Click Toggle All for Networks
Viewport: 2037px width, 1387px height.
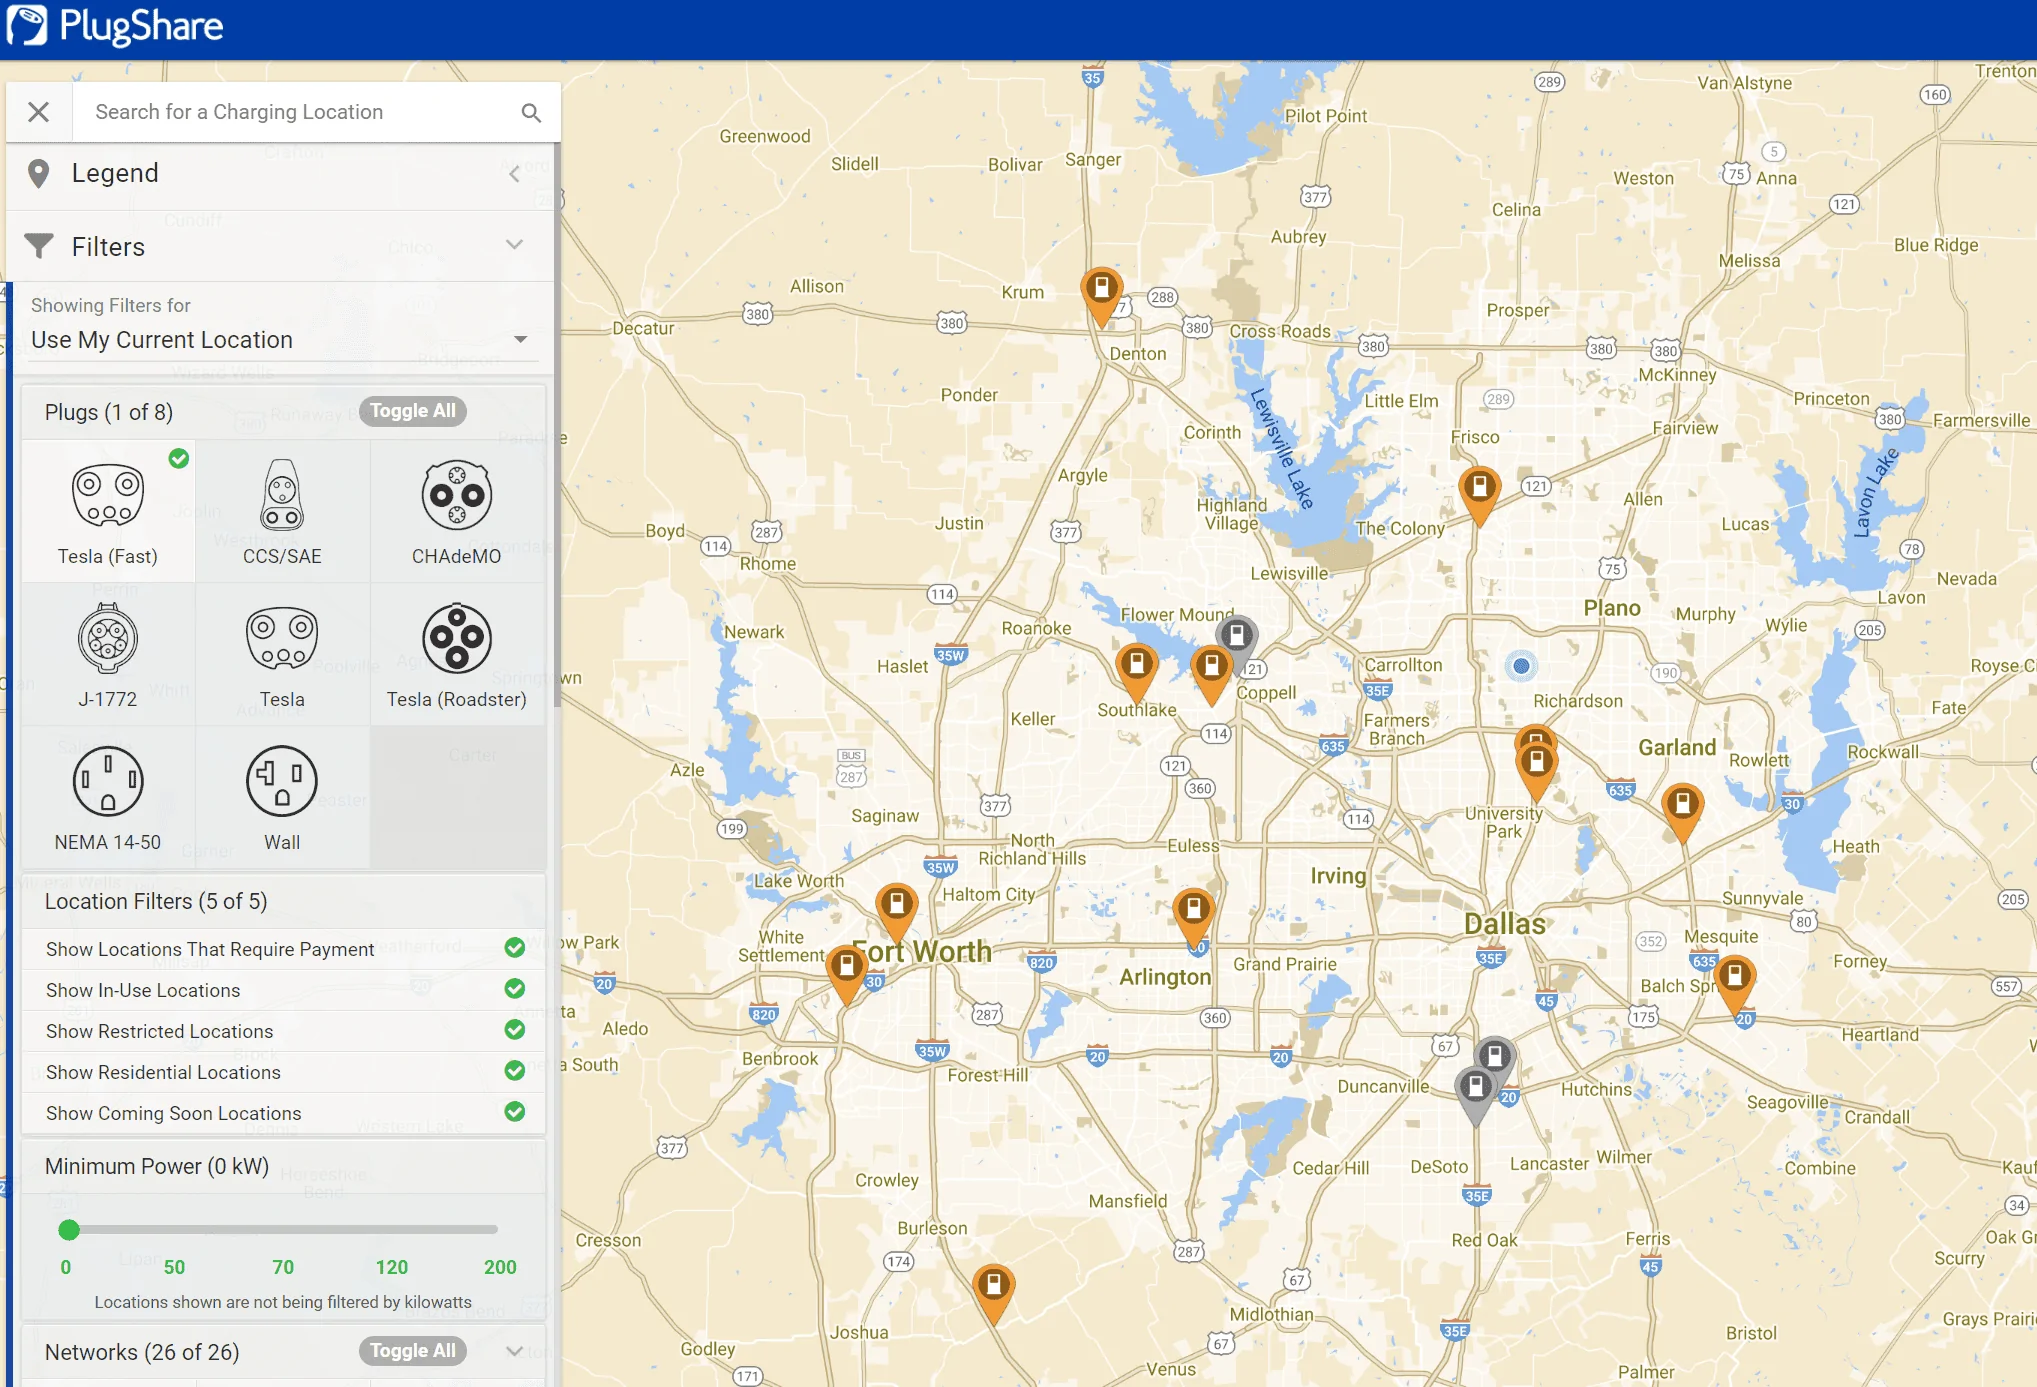point(412,1351)
